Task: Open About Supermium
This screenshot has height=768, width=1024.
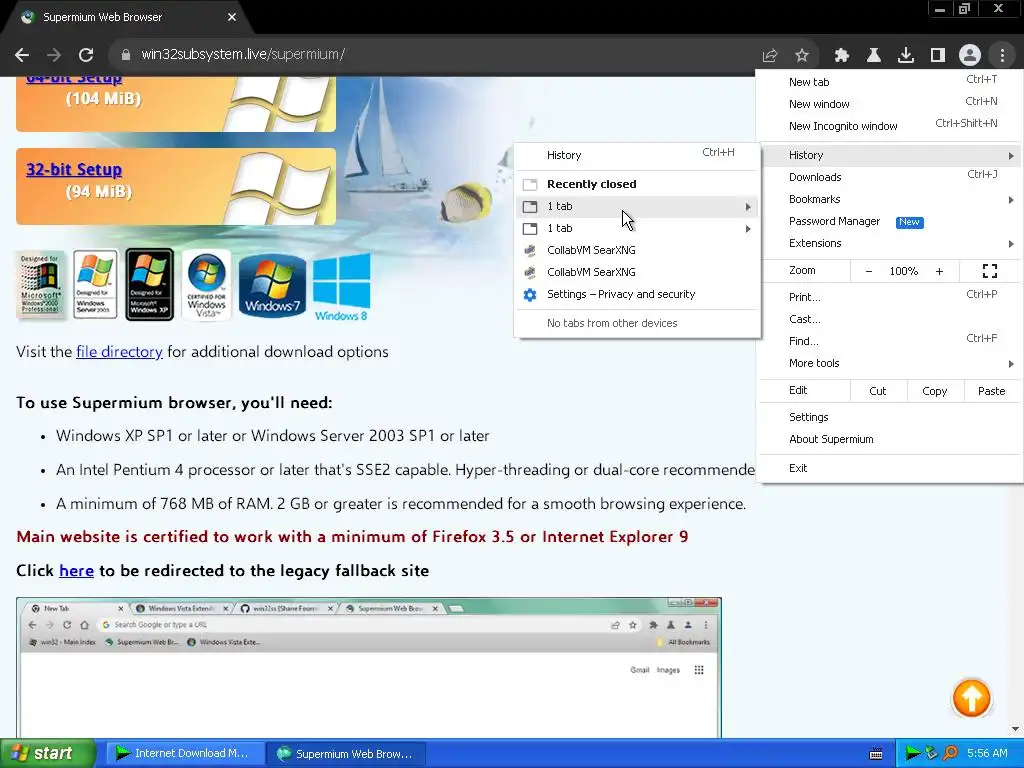Action: point(890,440)
